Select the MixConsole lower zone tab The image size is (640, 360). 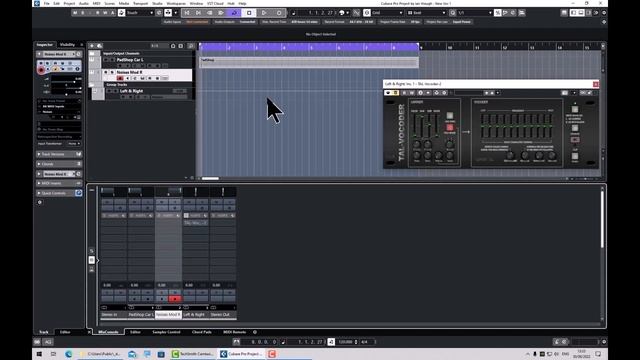coord(108,332)
